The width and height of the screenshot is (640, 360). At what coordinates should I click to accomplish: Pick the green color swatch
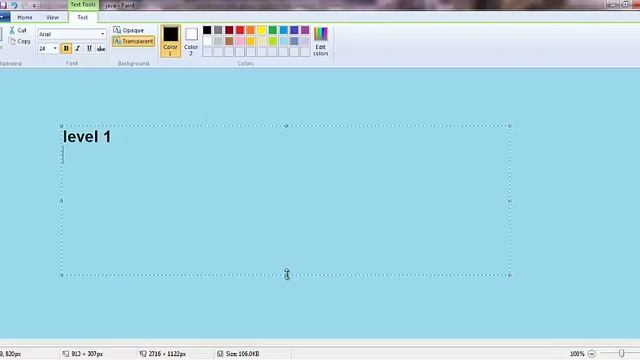273,30
